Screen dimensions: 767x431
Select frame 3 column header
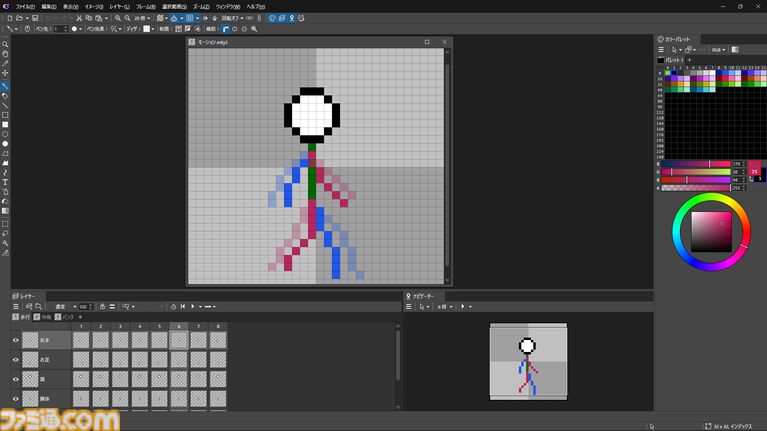pyautogui.click(x=120, y=326)
